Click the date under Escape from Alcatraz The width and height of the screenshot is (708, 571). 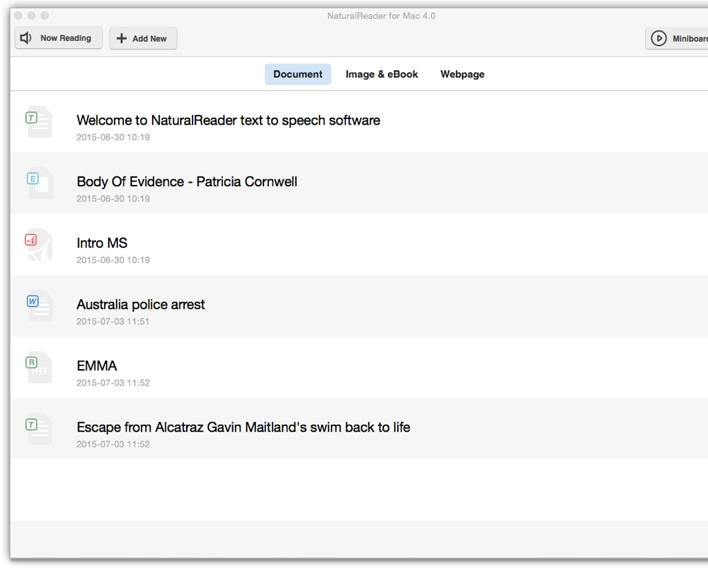(113, 444)
